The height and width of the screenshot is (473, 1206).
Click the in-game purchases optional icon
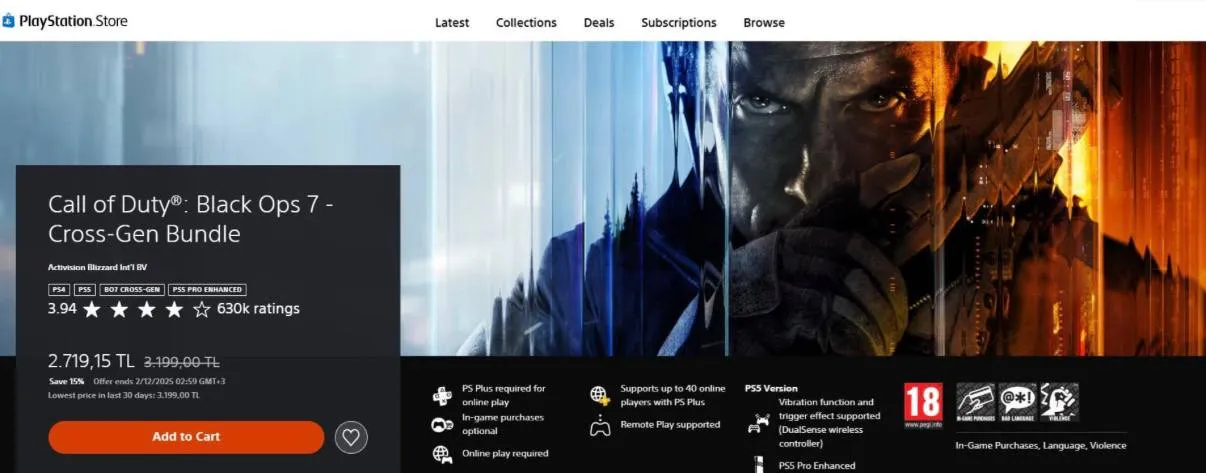tap(442, 424)
